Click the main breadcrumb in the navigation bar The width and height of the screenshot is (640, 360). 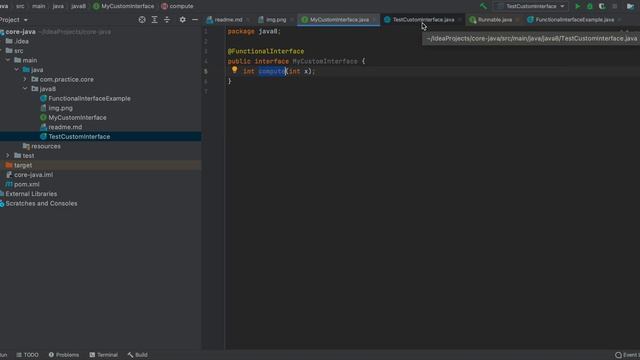(x=38, y=6)
